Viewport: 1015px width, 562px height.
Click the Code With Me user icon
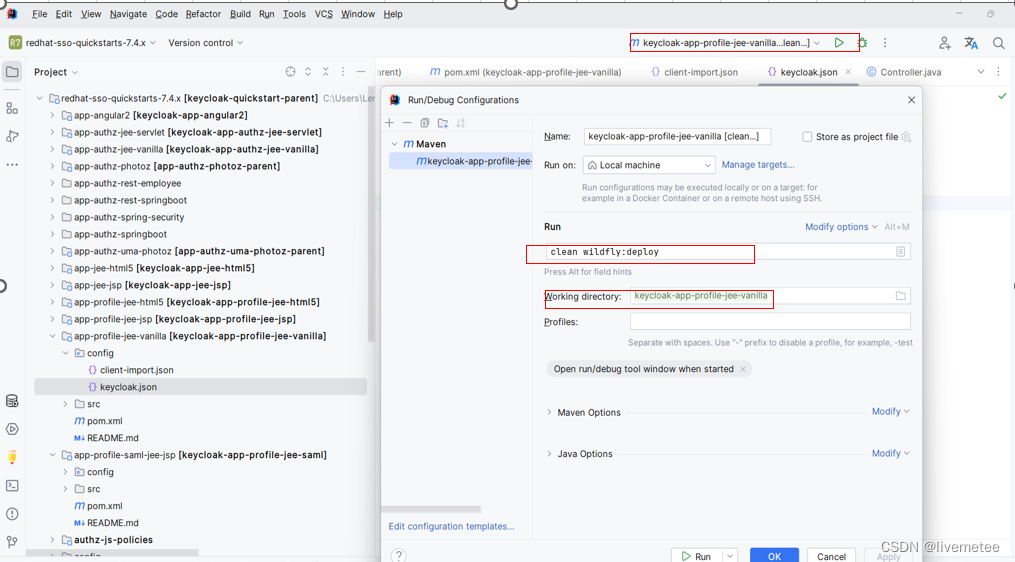pos(944,43)
